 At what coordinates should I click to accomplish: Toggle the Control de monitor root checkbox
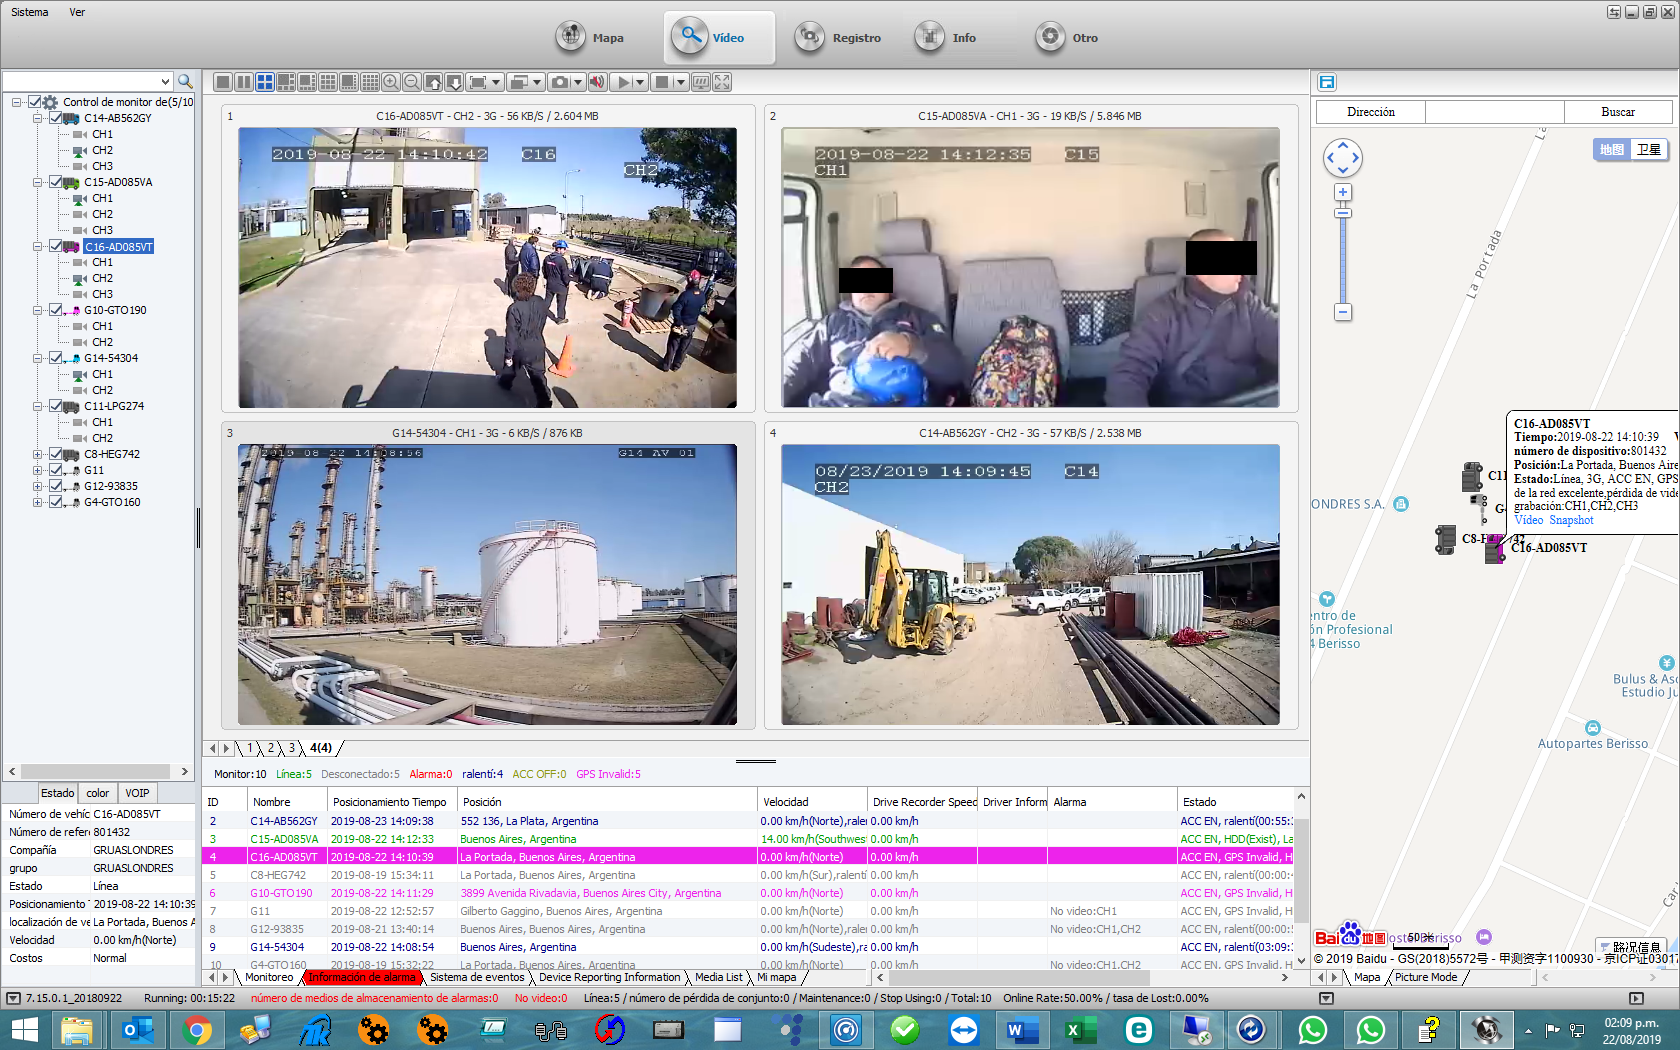click(35, 101)
